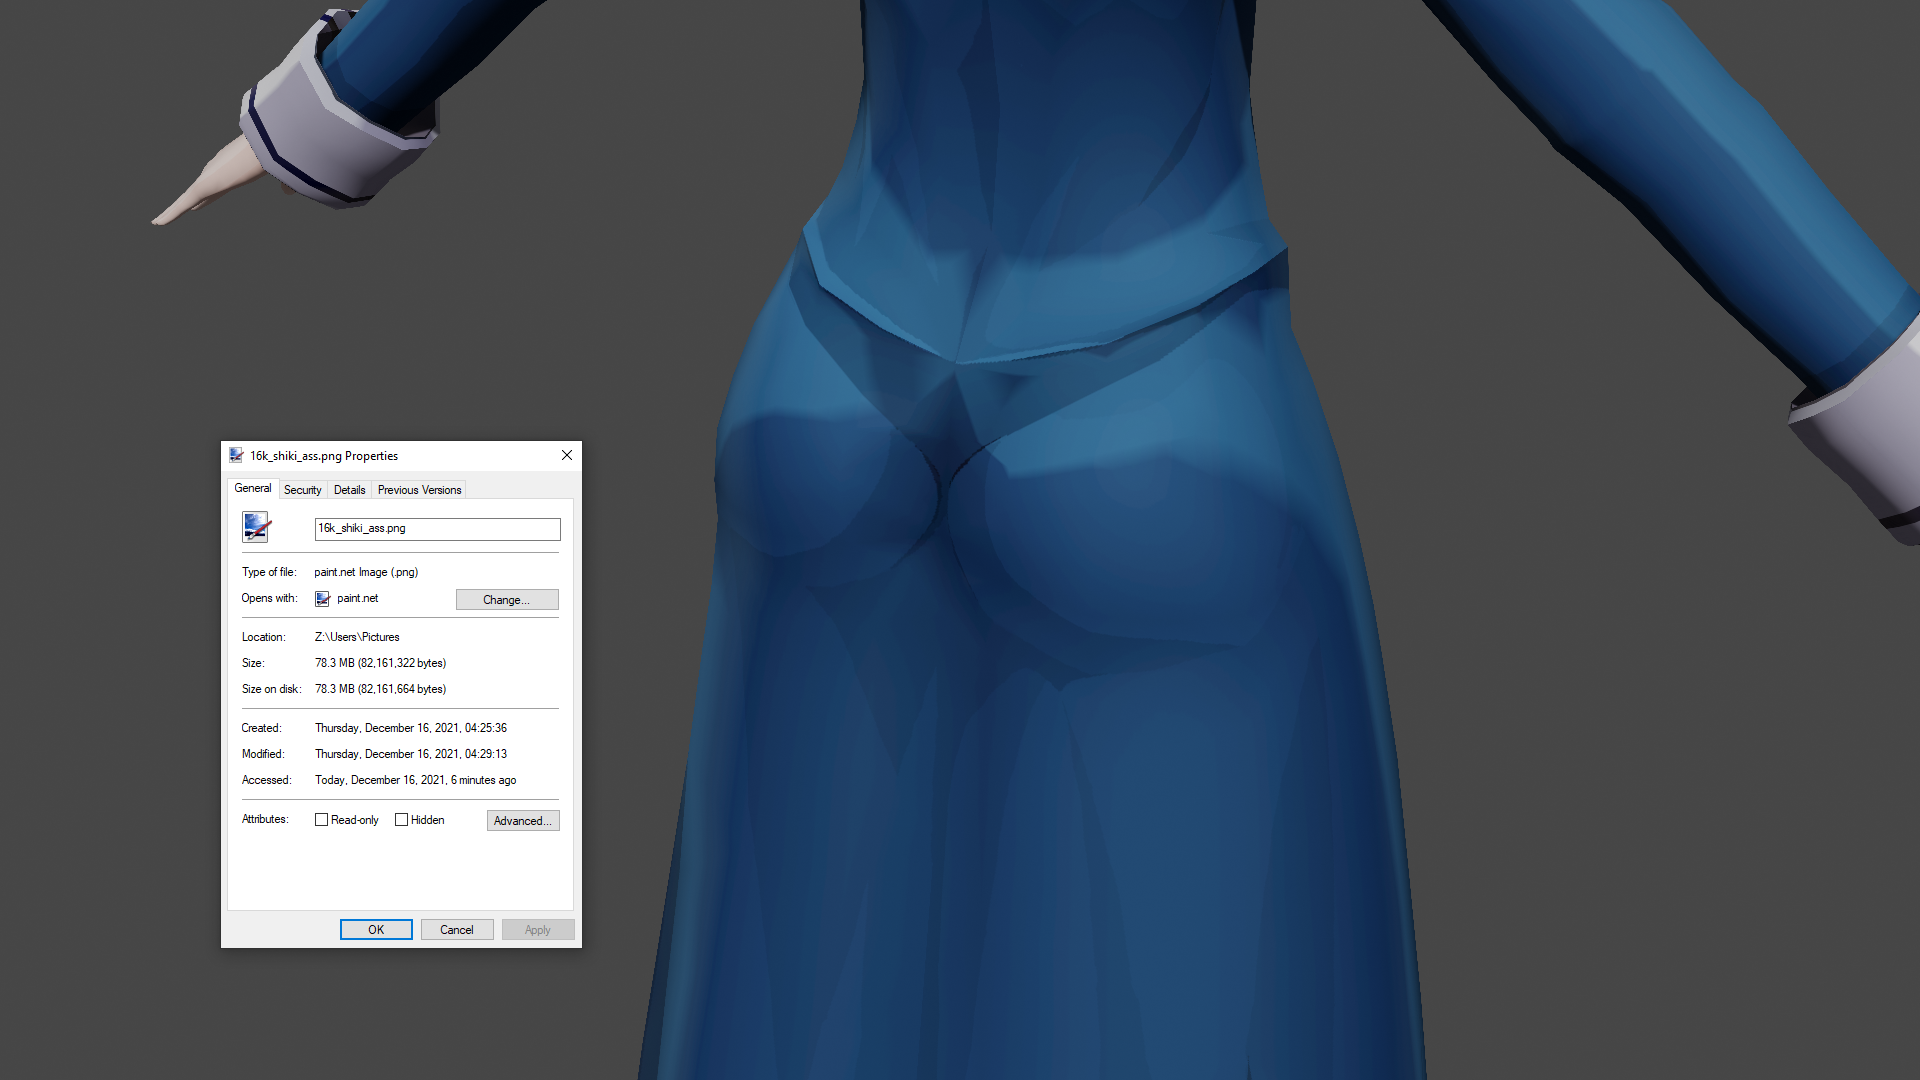Viewport: 1920px width, 1080px height.
Task: Click the Change... button for default app
Action: (x=507, y=600)
